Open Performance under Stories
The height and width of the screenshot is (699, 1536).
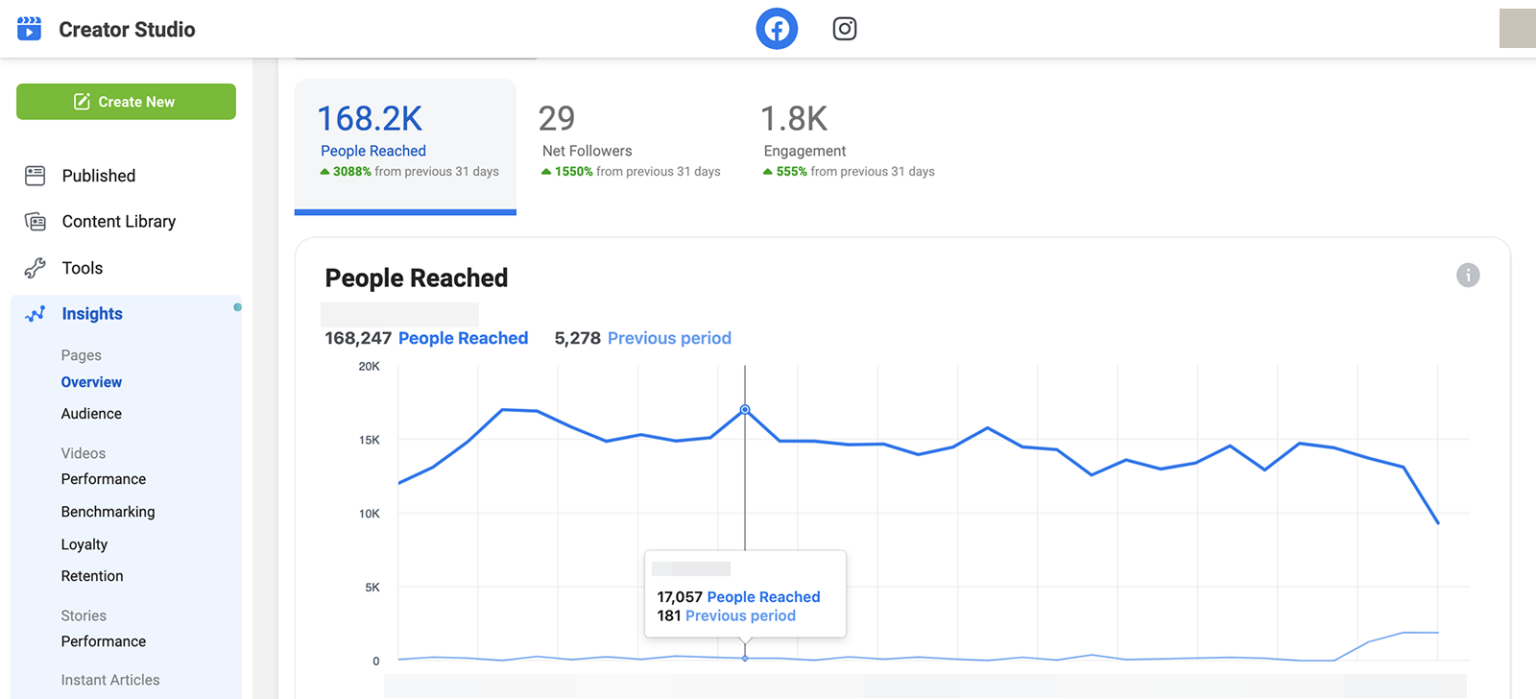(103, 641)
